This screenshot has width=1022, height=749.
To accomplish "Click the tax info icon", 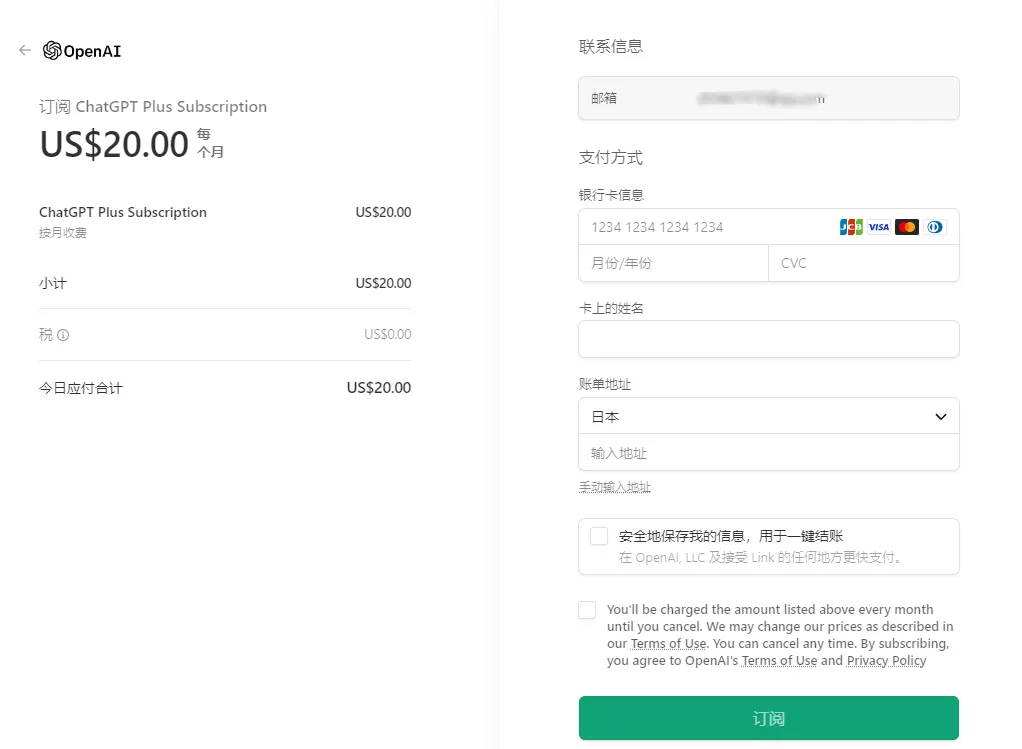I will 63,335.
